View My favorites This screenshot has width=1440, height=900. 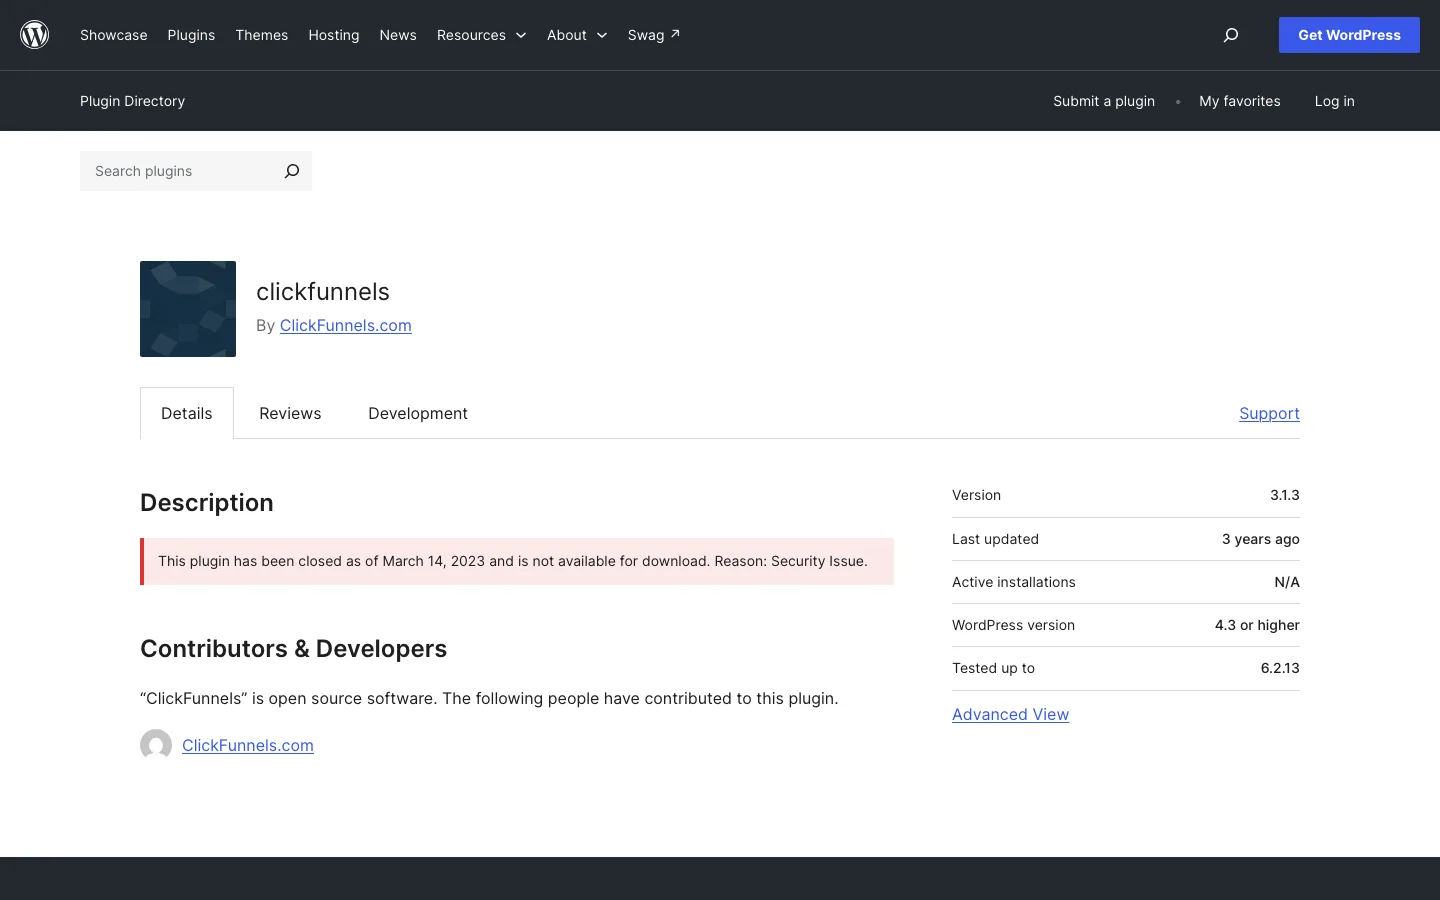click(1240, 101)
